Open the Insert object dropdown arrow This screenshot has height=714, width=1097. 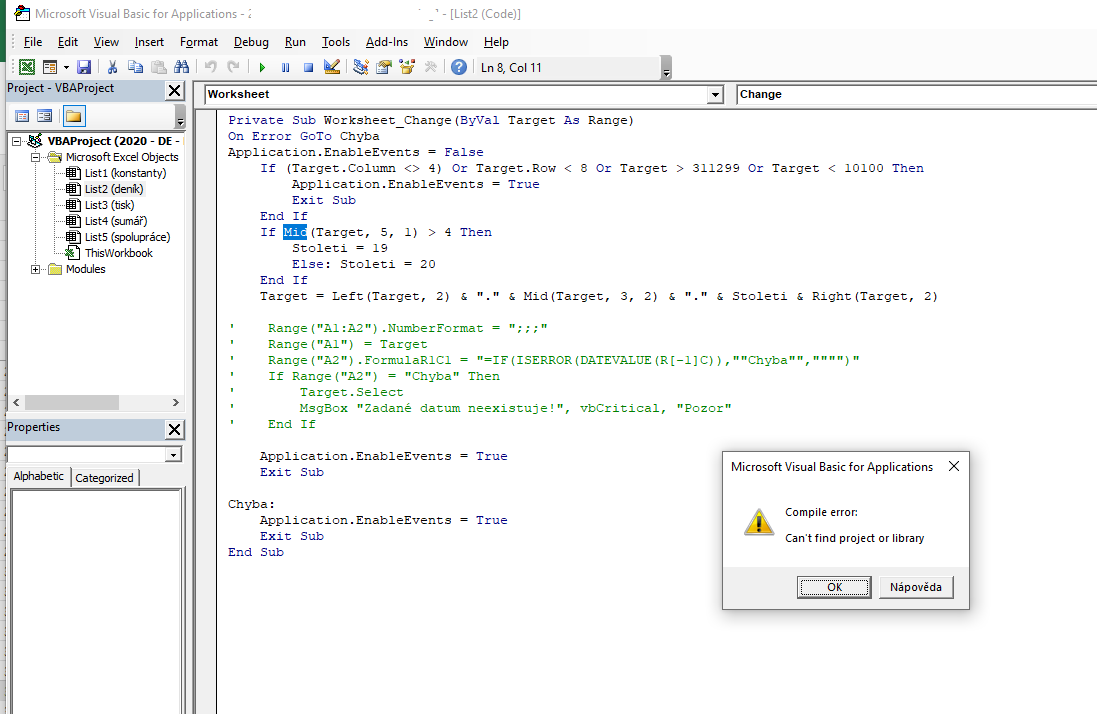pyautogui.click(x=66, y=68)
